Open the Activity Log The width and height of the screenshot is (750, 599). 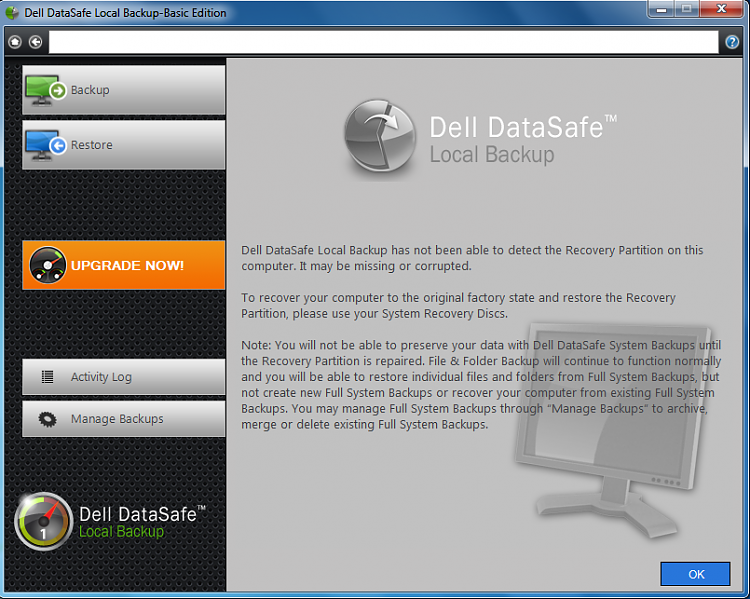coord(123,377)
